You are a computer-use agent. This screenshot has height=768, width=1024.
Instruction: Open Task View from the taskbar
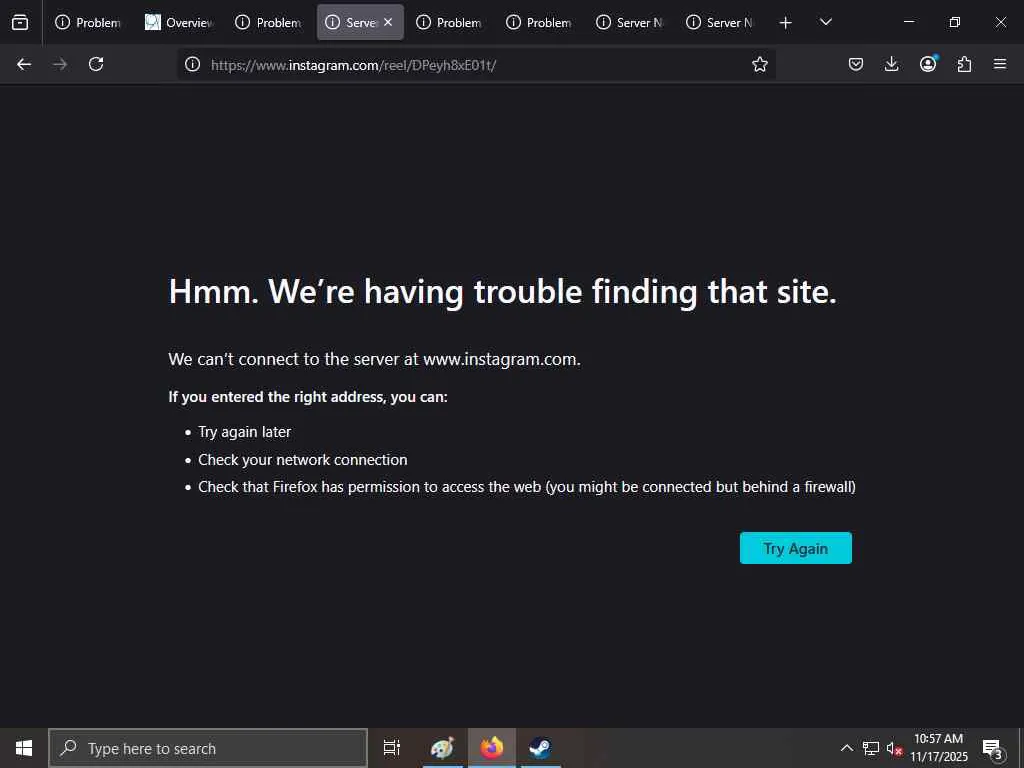[x=392, y=748]
